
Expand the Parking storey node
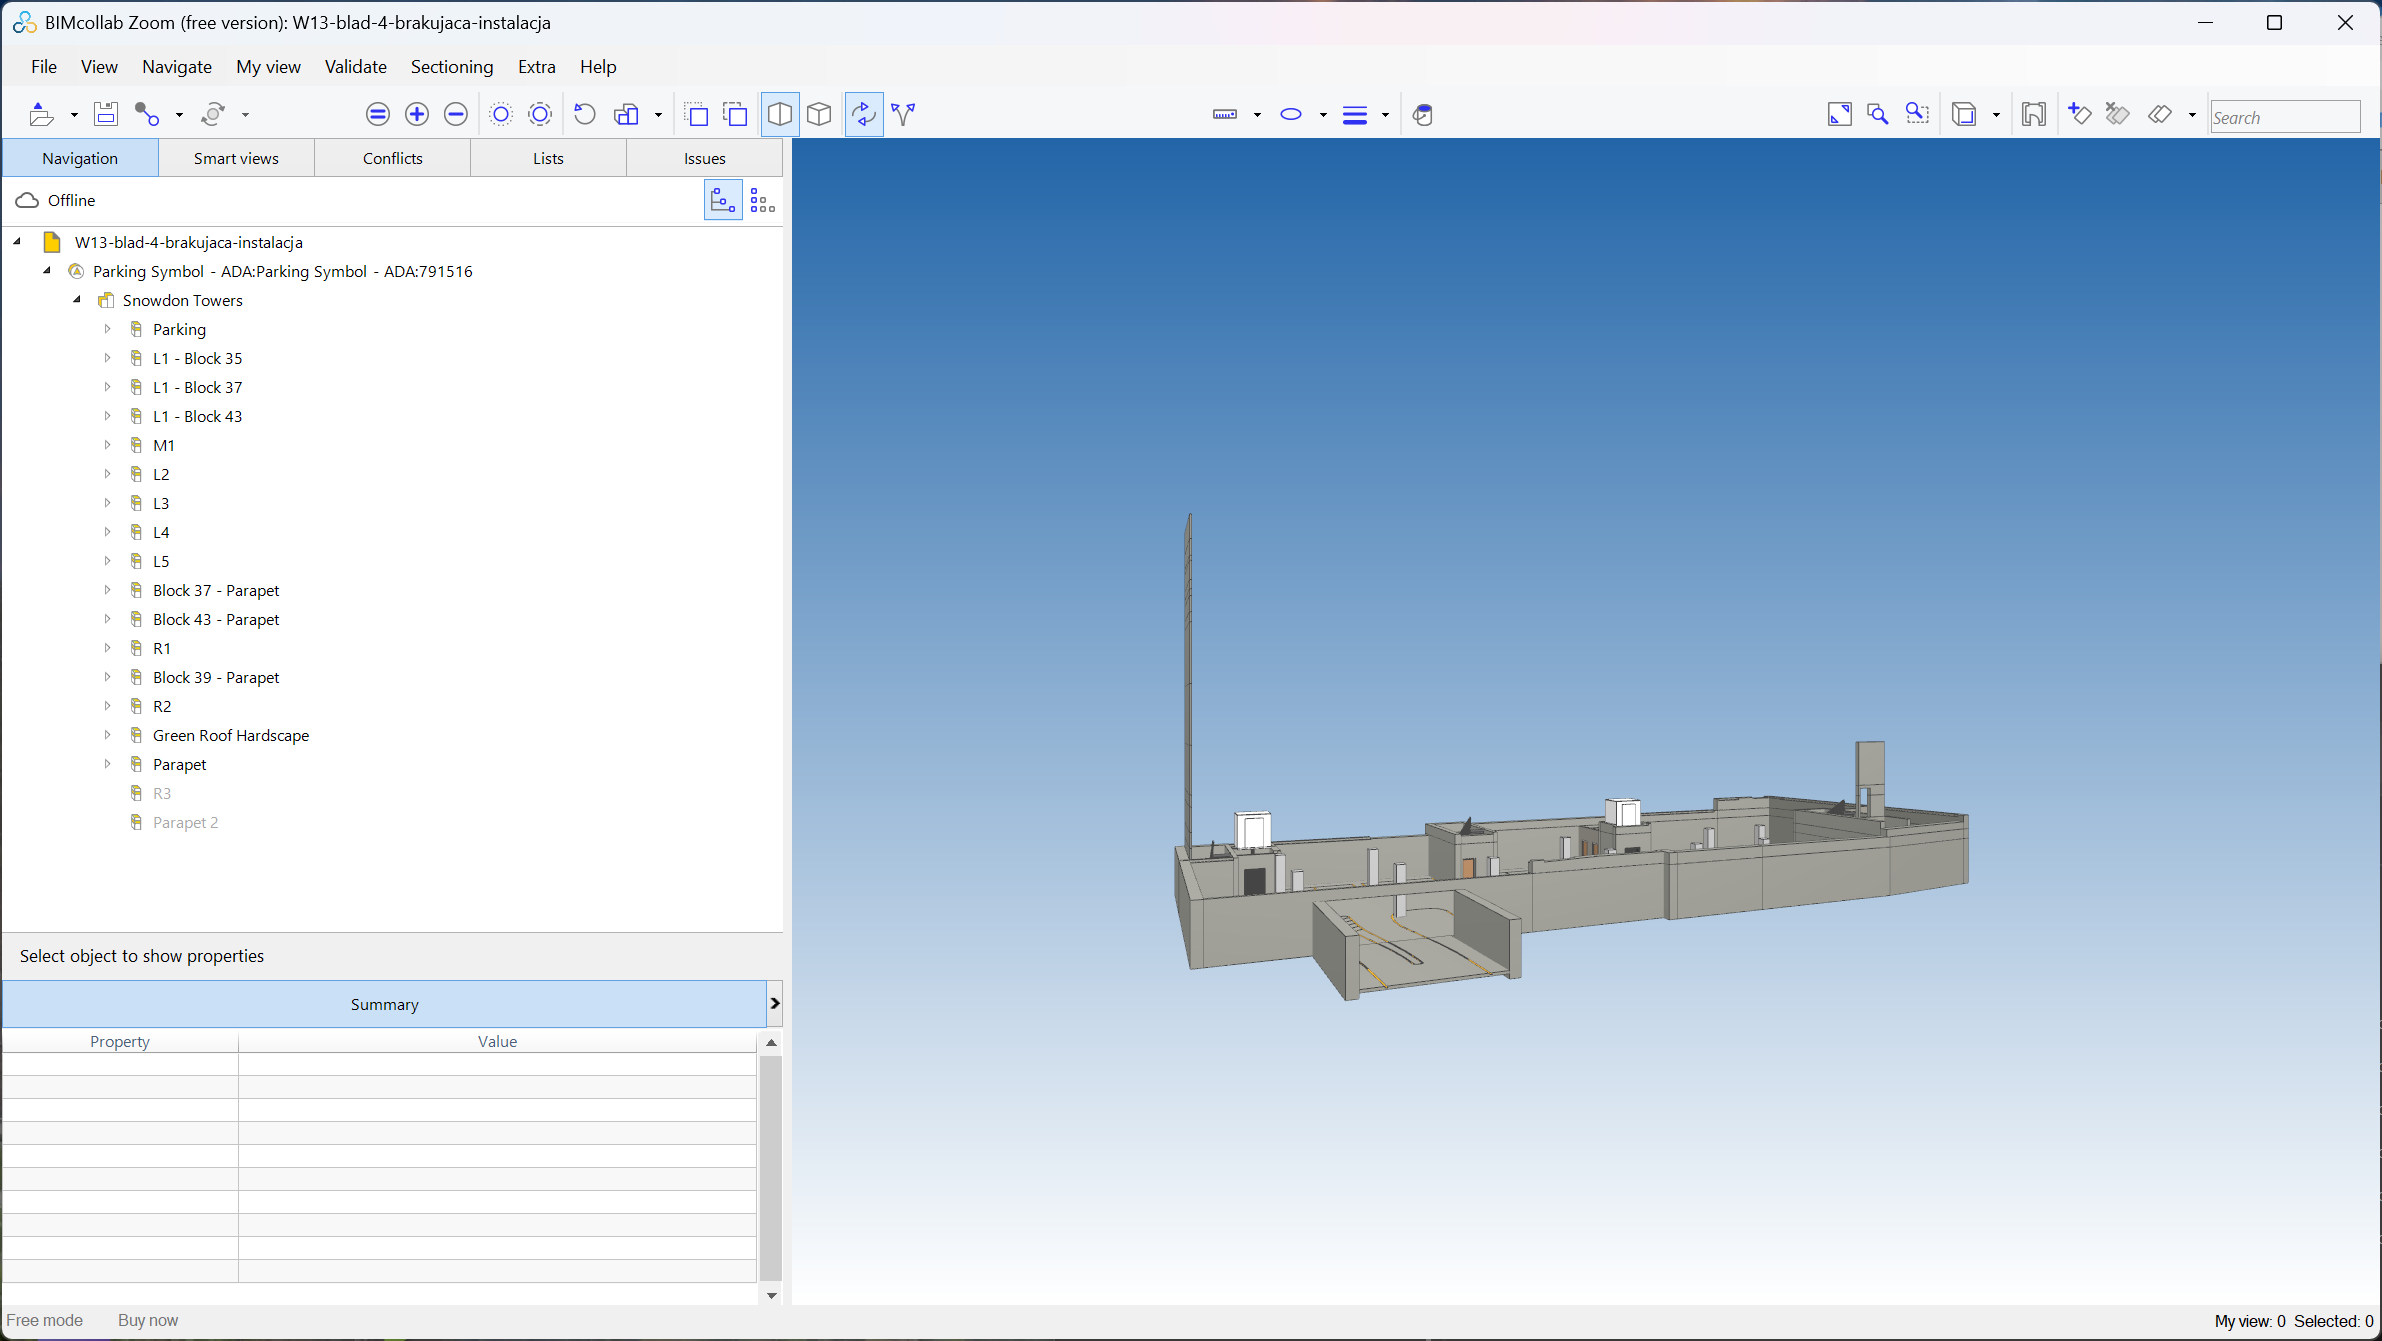coord(108,329)
